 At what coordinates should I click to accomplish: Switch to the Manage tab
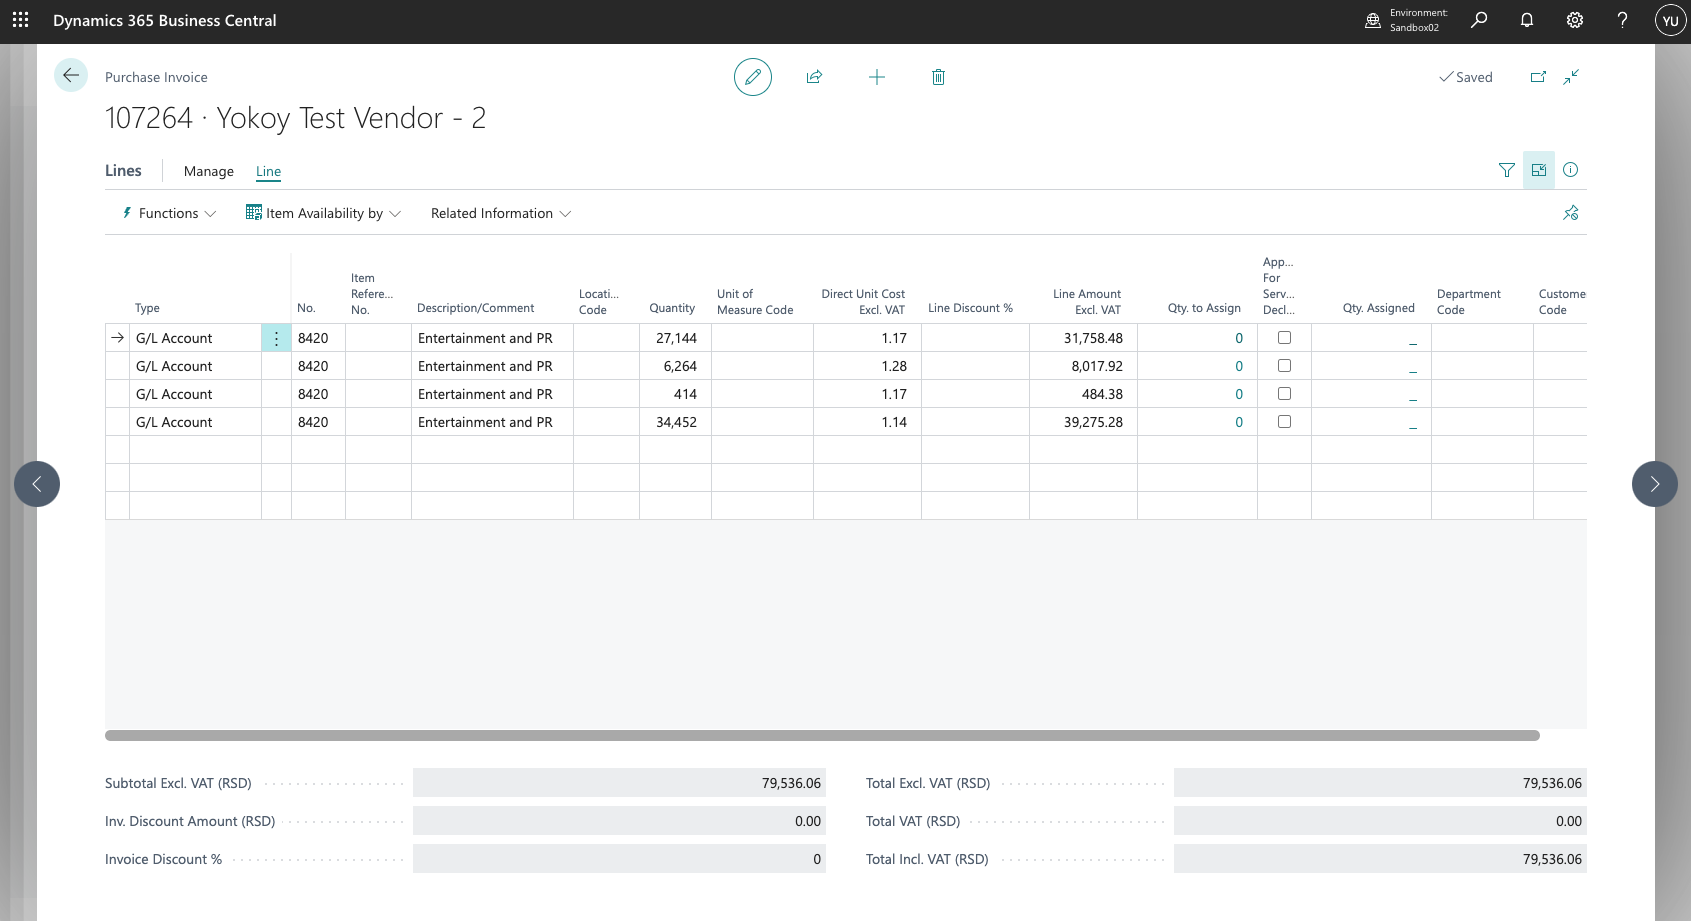(209, 171)
